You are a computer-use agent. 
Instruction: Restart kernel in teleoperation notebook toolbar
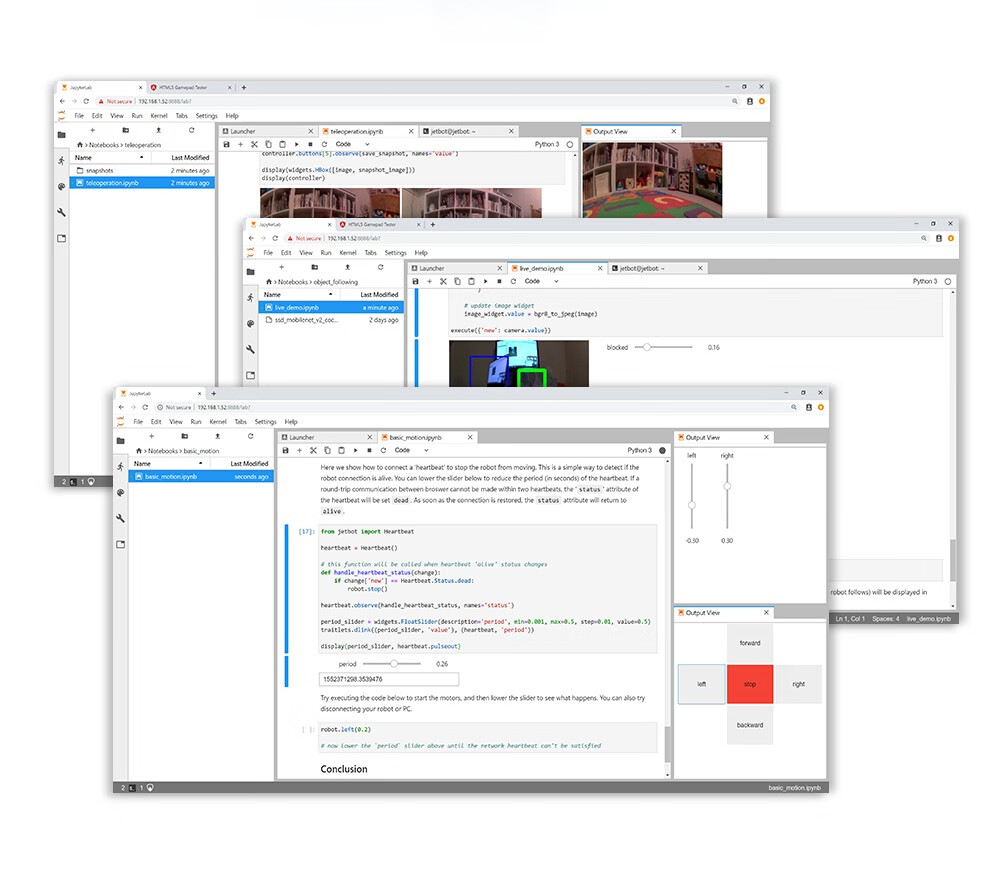(324, 145)
